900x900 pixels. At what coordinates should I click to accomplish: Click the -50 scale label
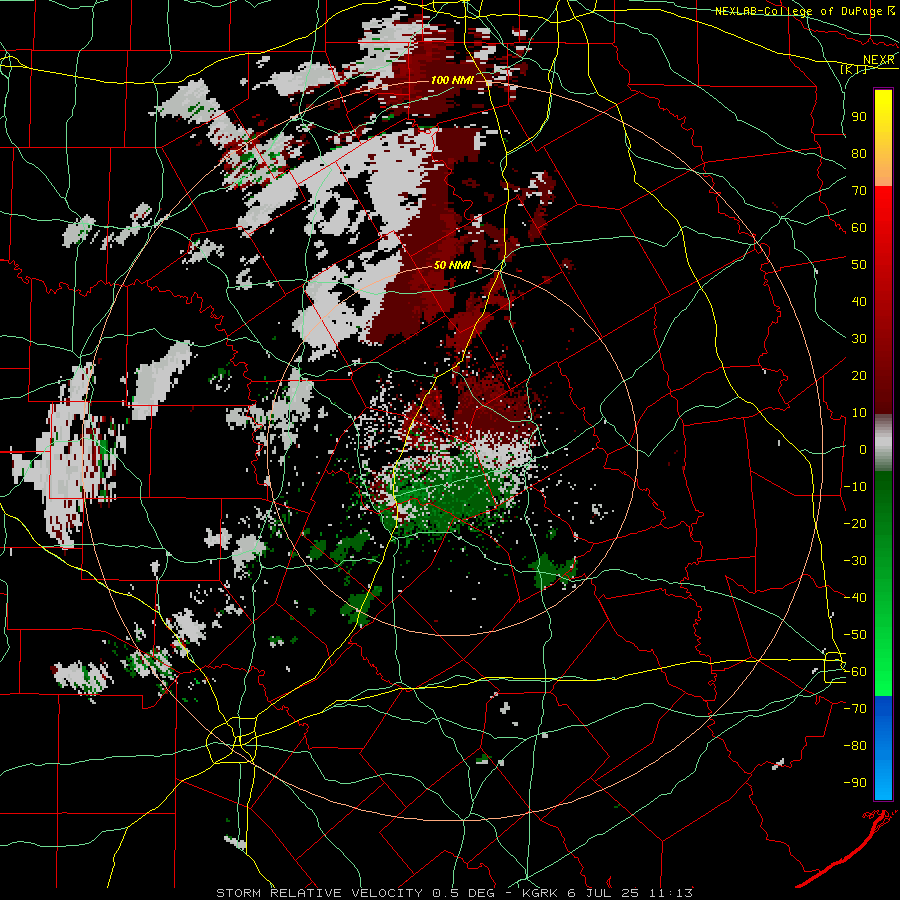pyautogui.click(x=855, y=635)
